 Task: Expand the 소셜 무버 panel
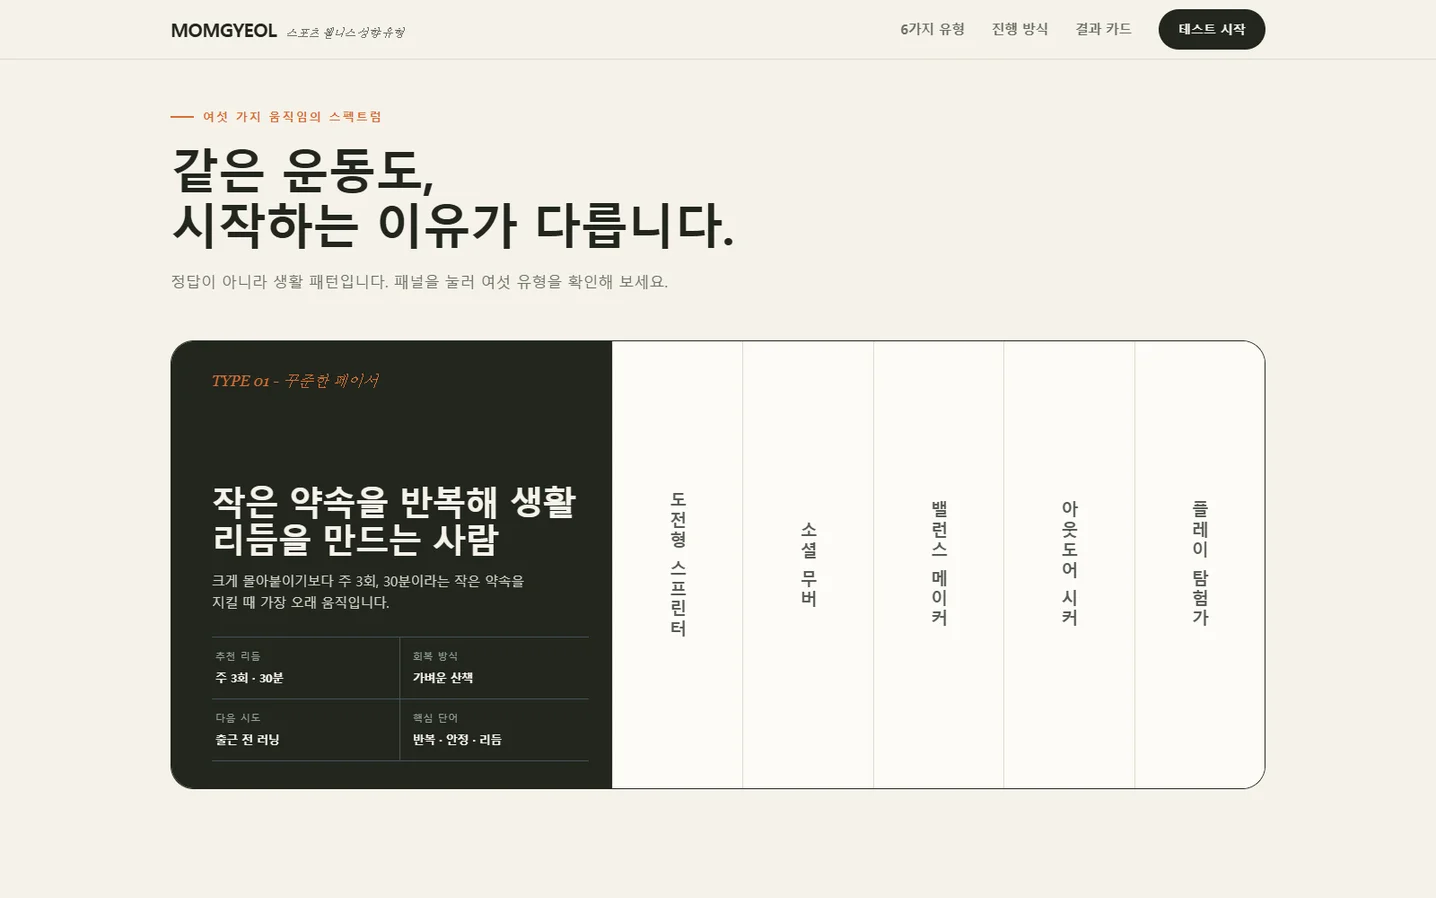click(808, 564)
